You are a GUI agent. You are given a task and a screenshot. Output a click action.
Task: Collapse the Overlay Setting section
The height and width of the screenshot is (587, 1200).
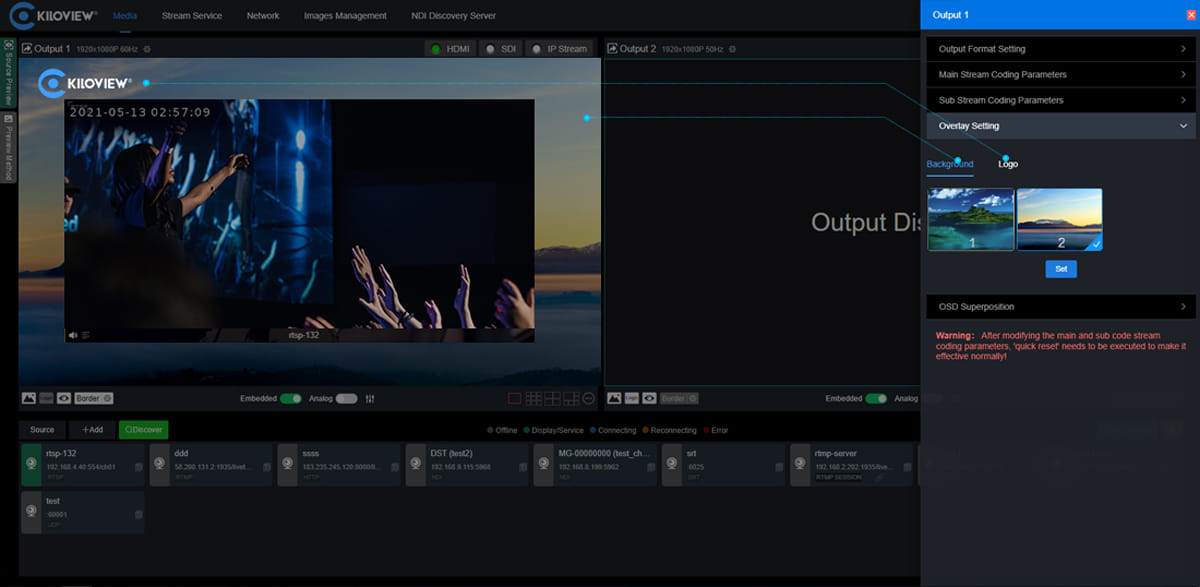[1058, 126]
